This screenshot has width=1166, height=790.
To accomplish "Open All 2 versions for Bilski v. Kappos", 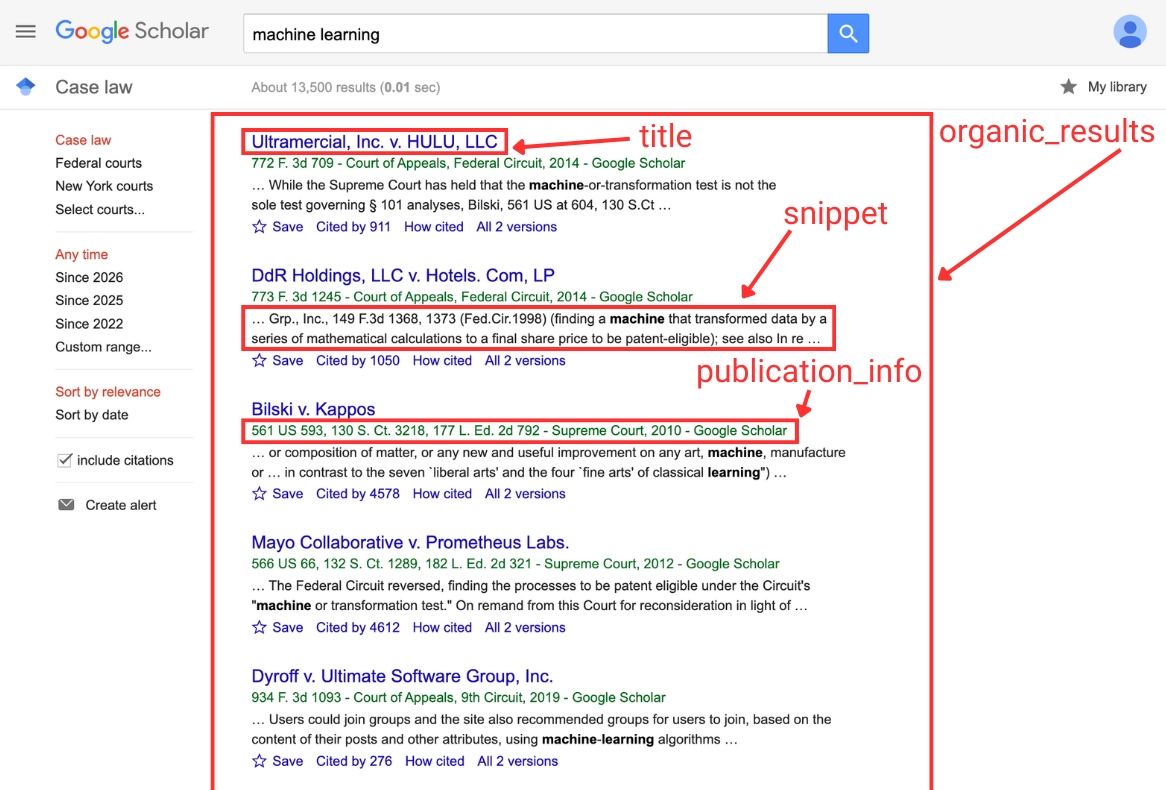I will [x=525, y=494].
